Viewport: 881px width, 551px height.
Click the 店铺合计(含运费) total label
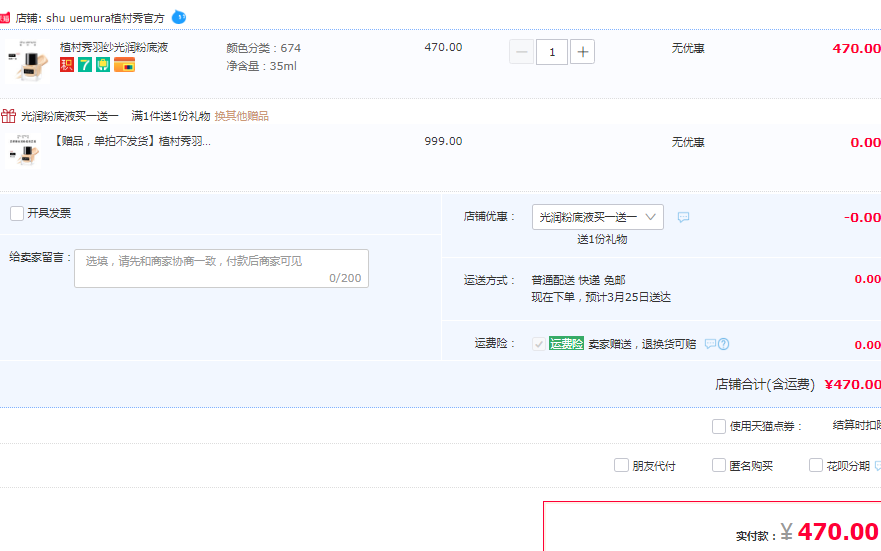click(x=765, y=384)
